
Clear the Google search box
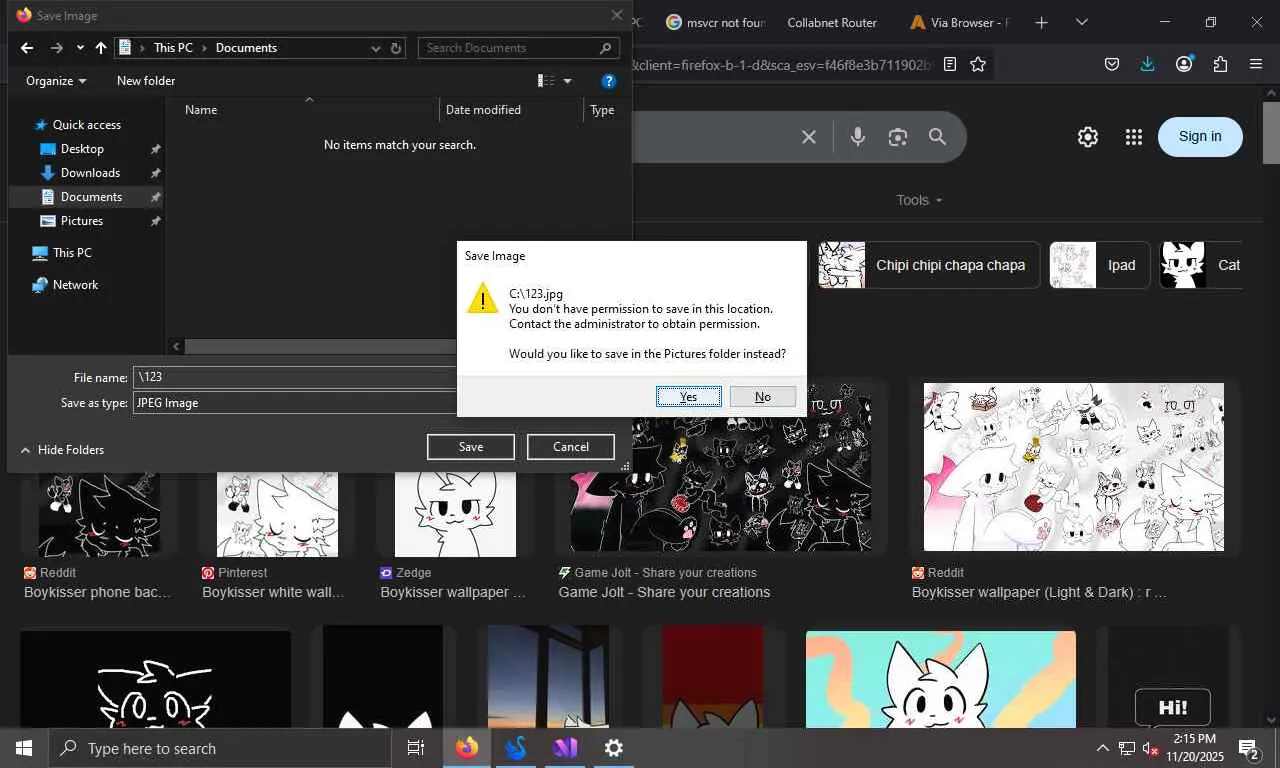[809, 137]
